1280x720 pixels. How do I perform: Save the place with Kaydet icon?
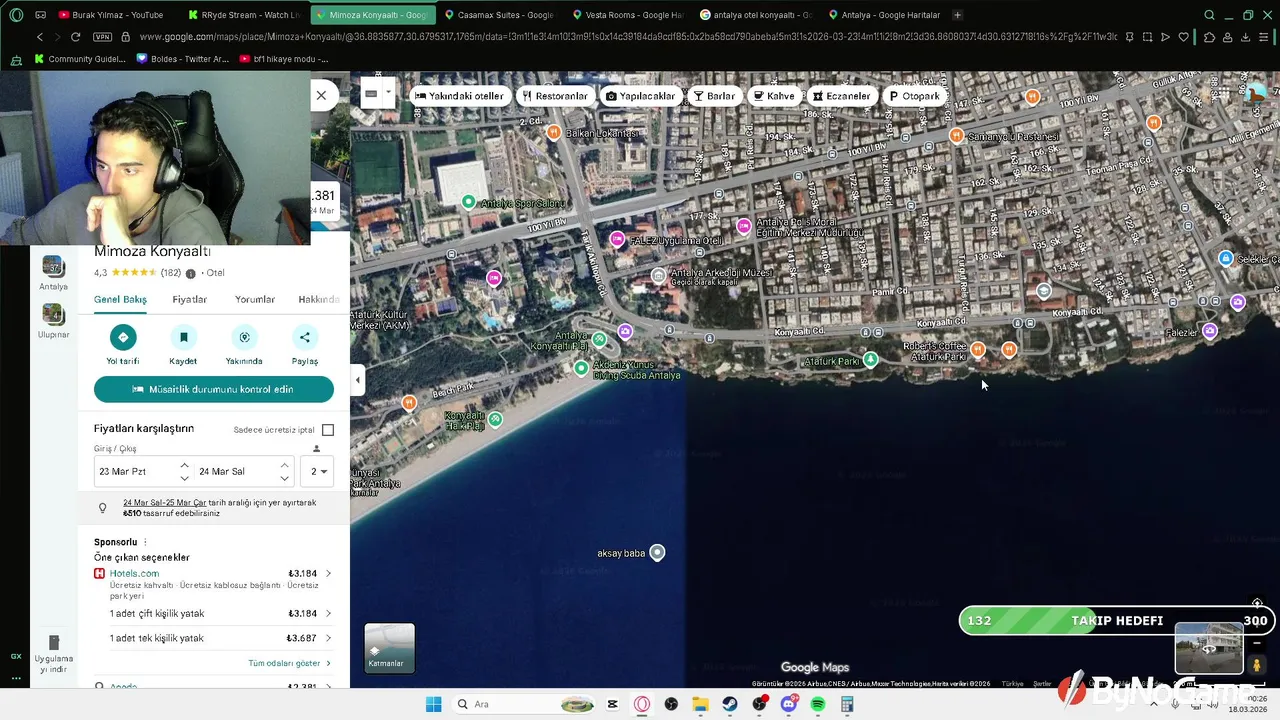(x=184, y=337)
